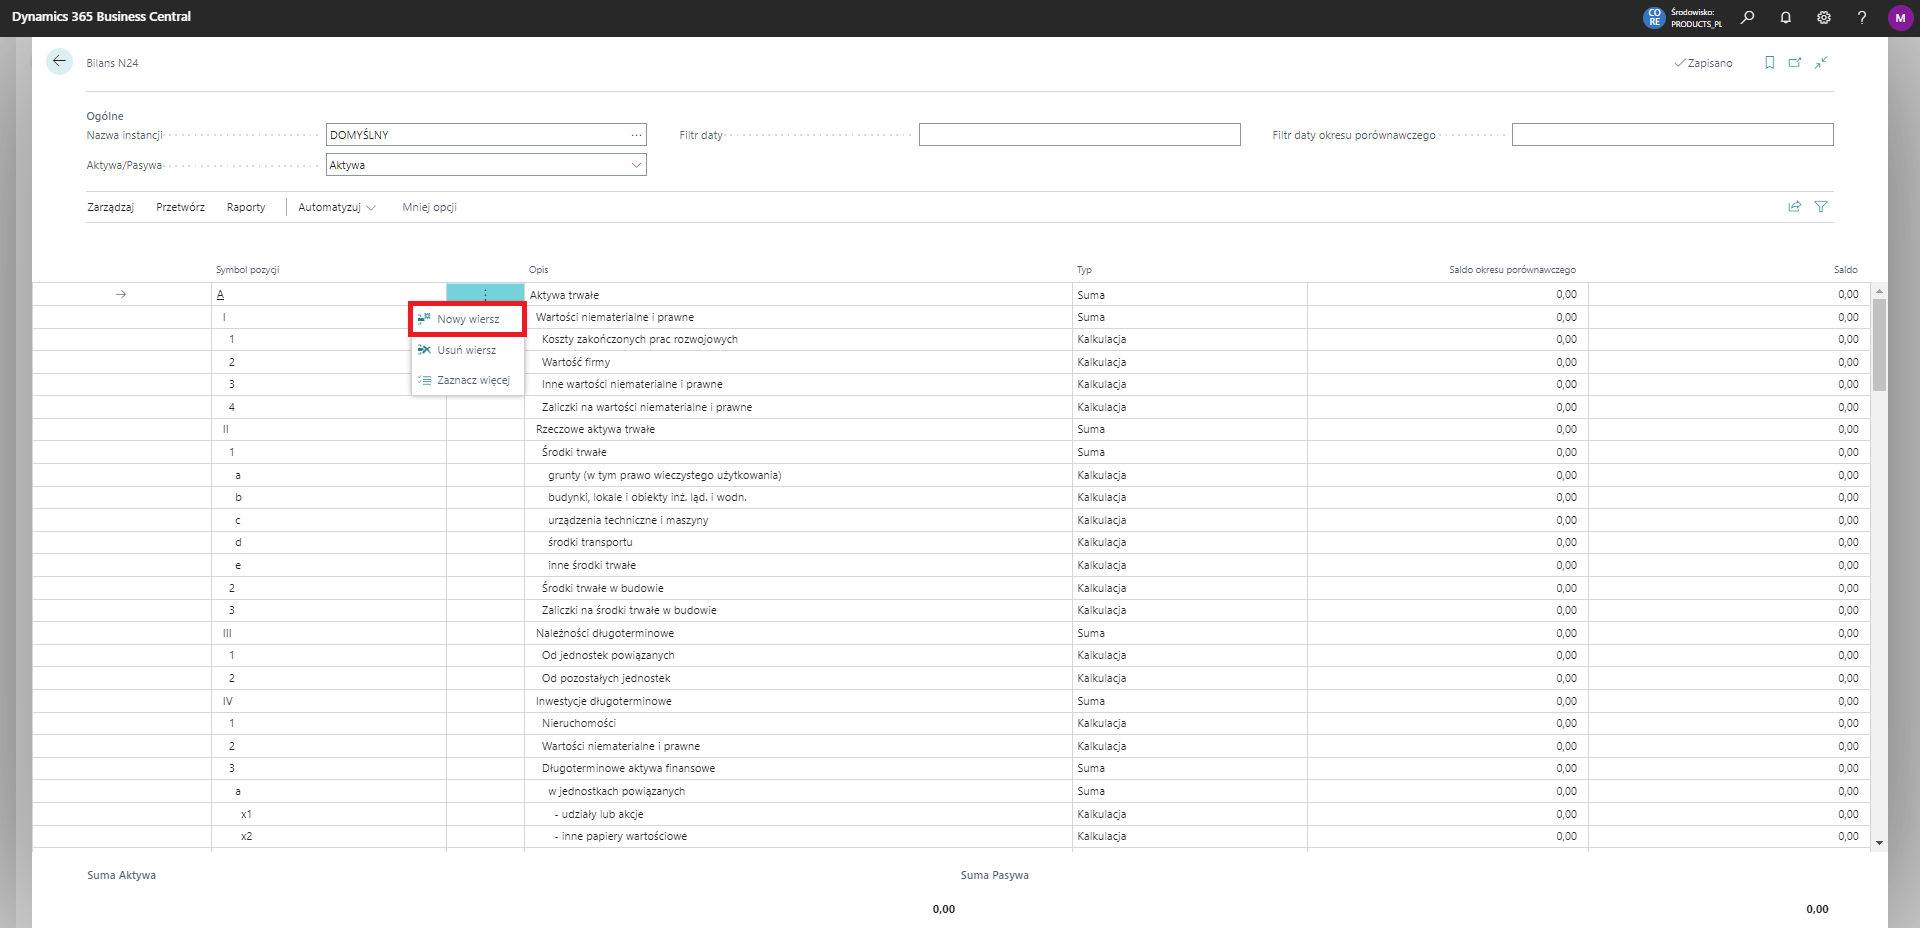Open the user account avatar M
The image size is (1920, 928).
click(x=1899, y=17)
